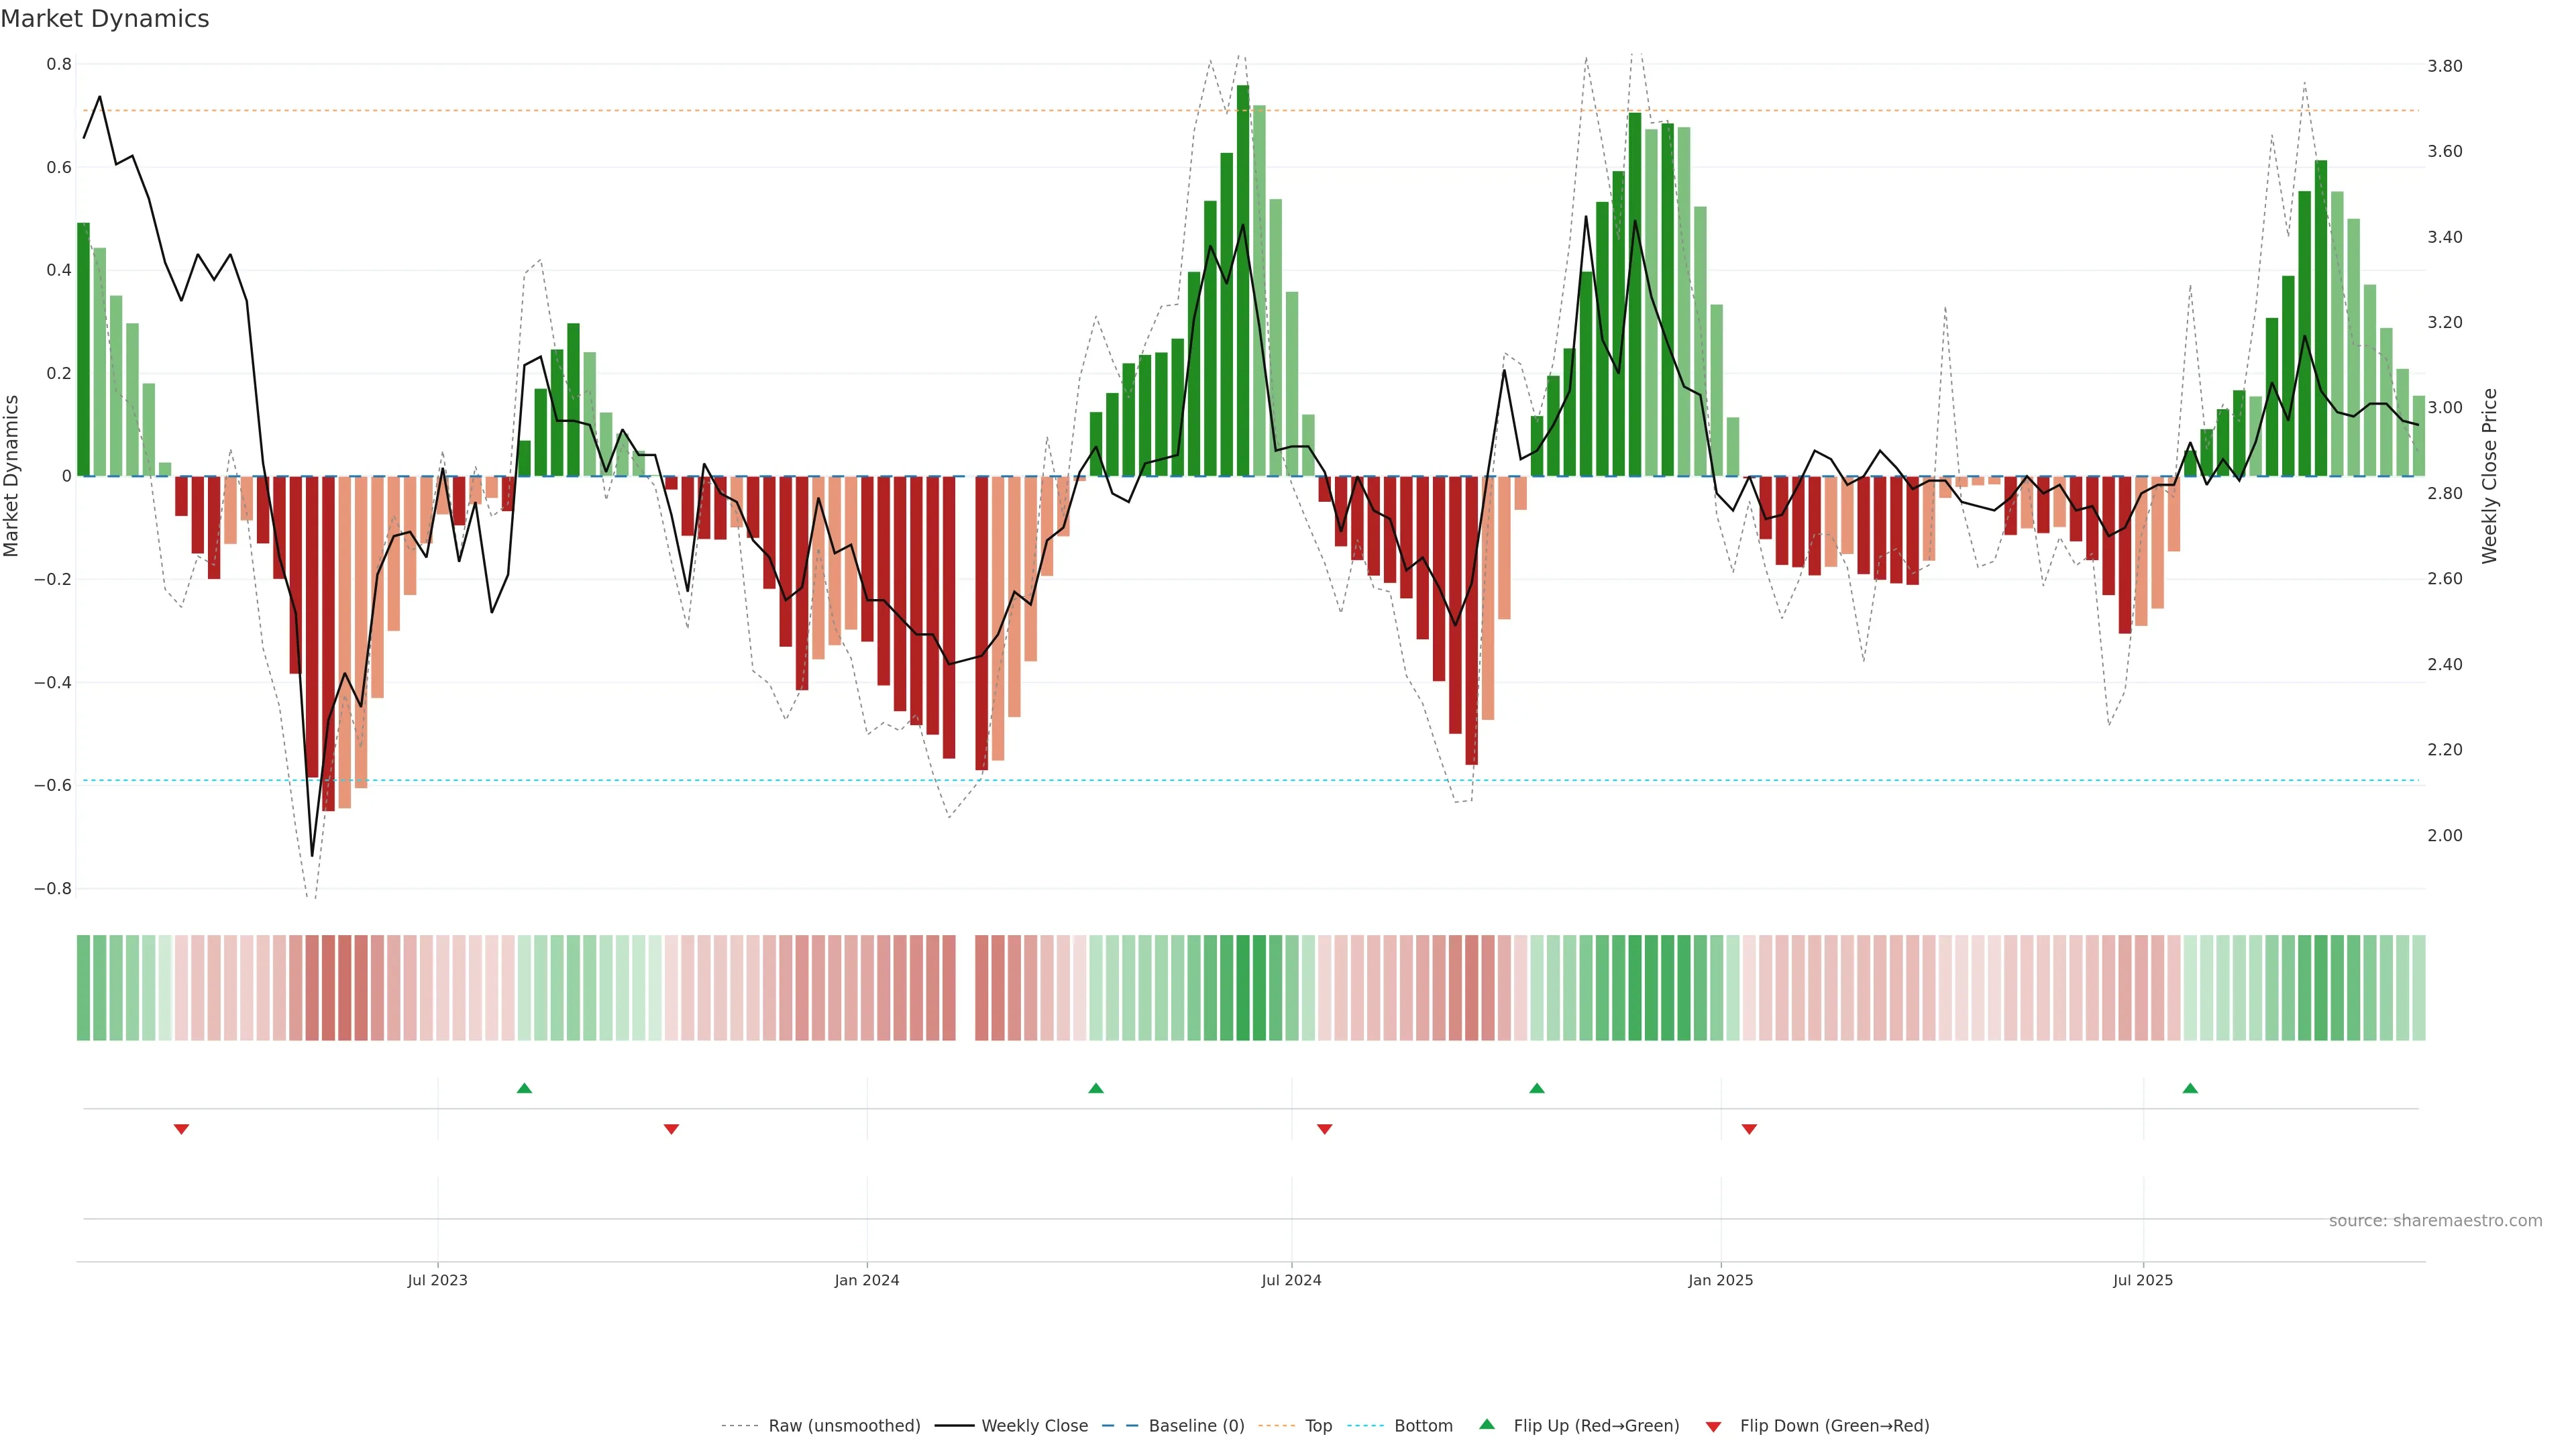Toggle the Weekly Close legend entry
The height and width of the screenshot is (1449, 2576).
[1034, 1426]
